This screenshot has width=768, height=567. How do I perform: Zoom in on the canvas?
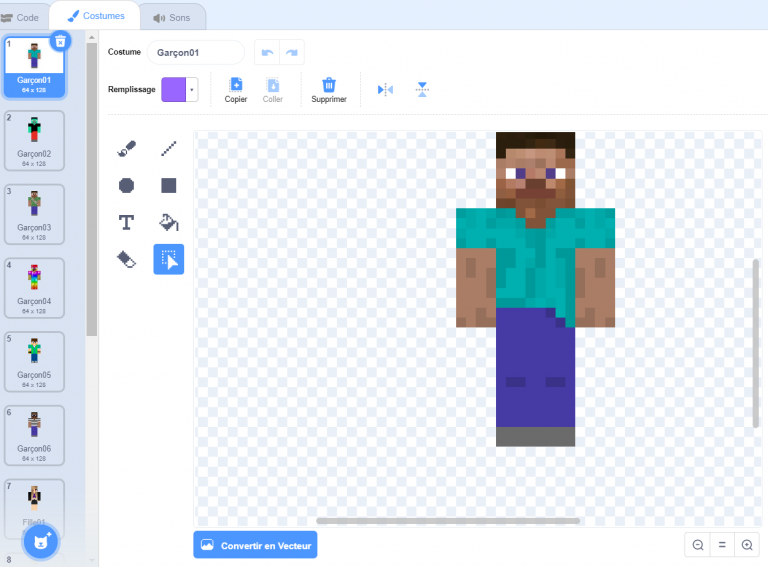pyautogui.click(x=747, y=545)
